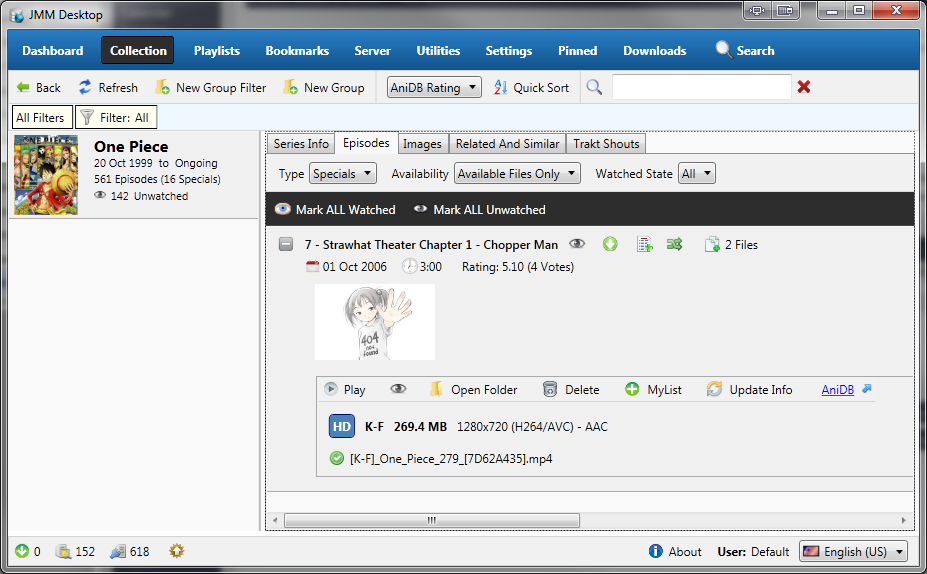Add file to MyList
Viewport: 927px width, 574px height.
coord(653,390)
